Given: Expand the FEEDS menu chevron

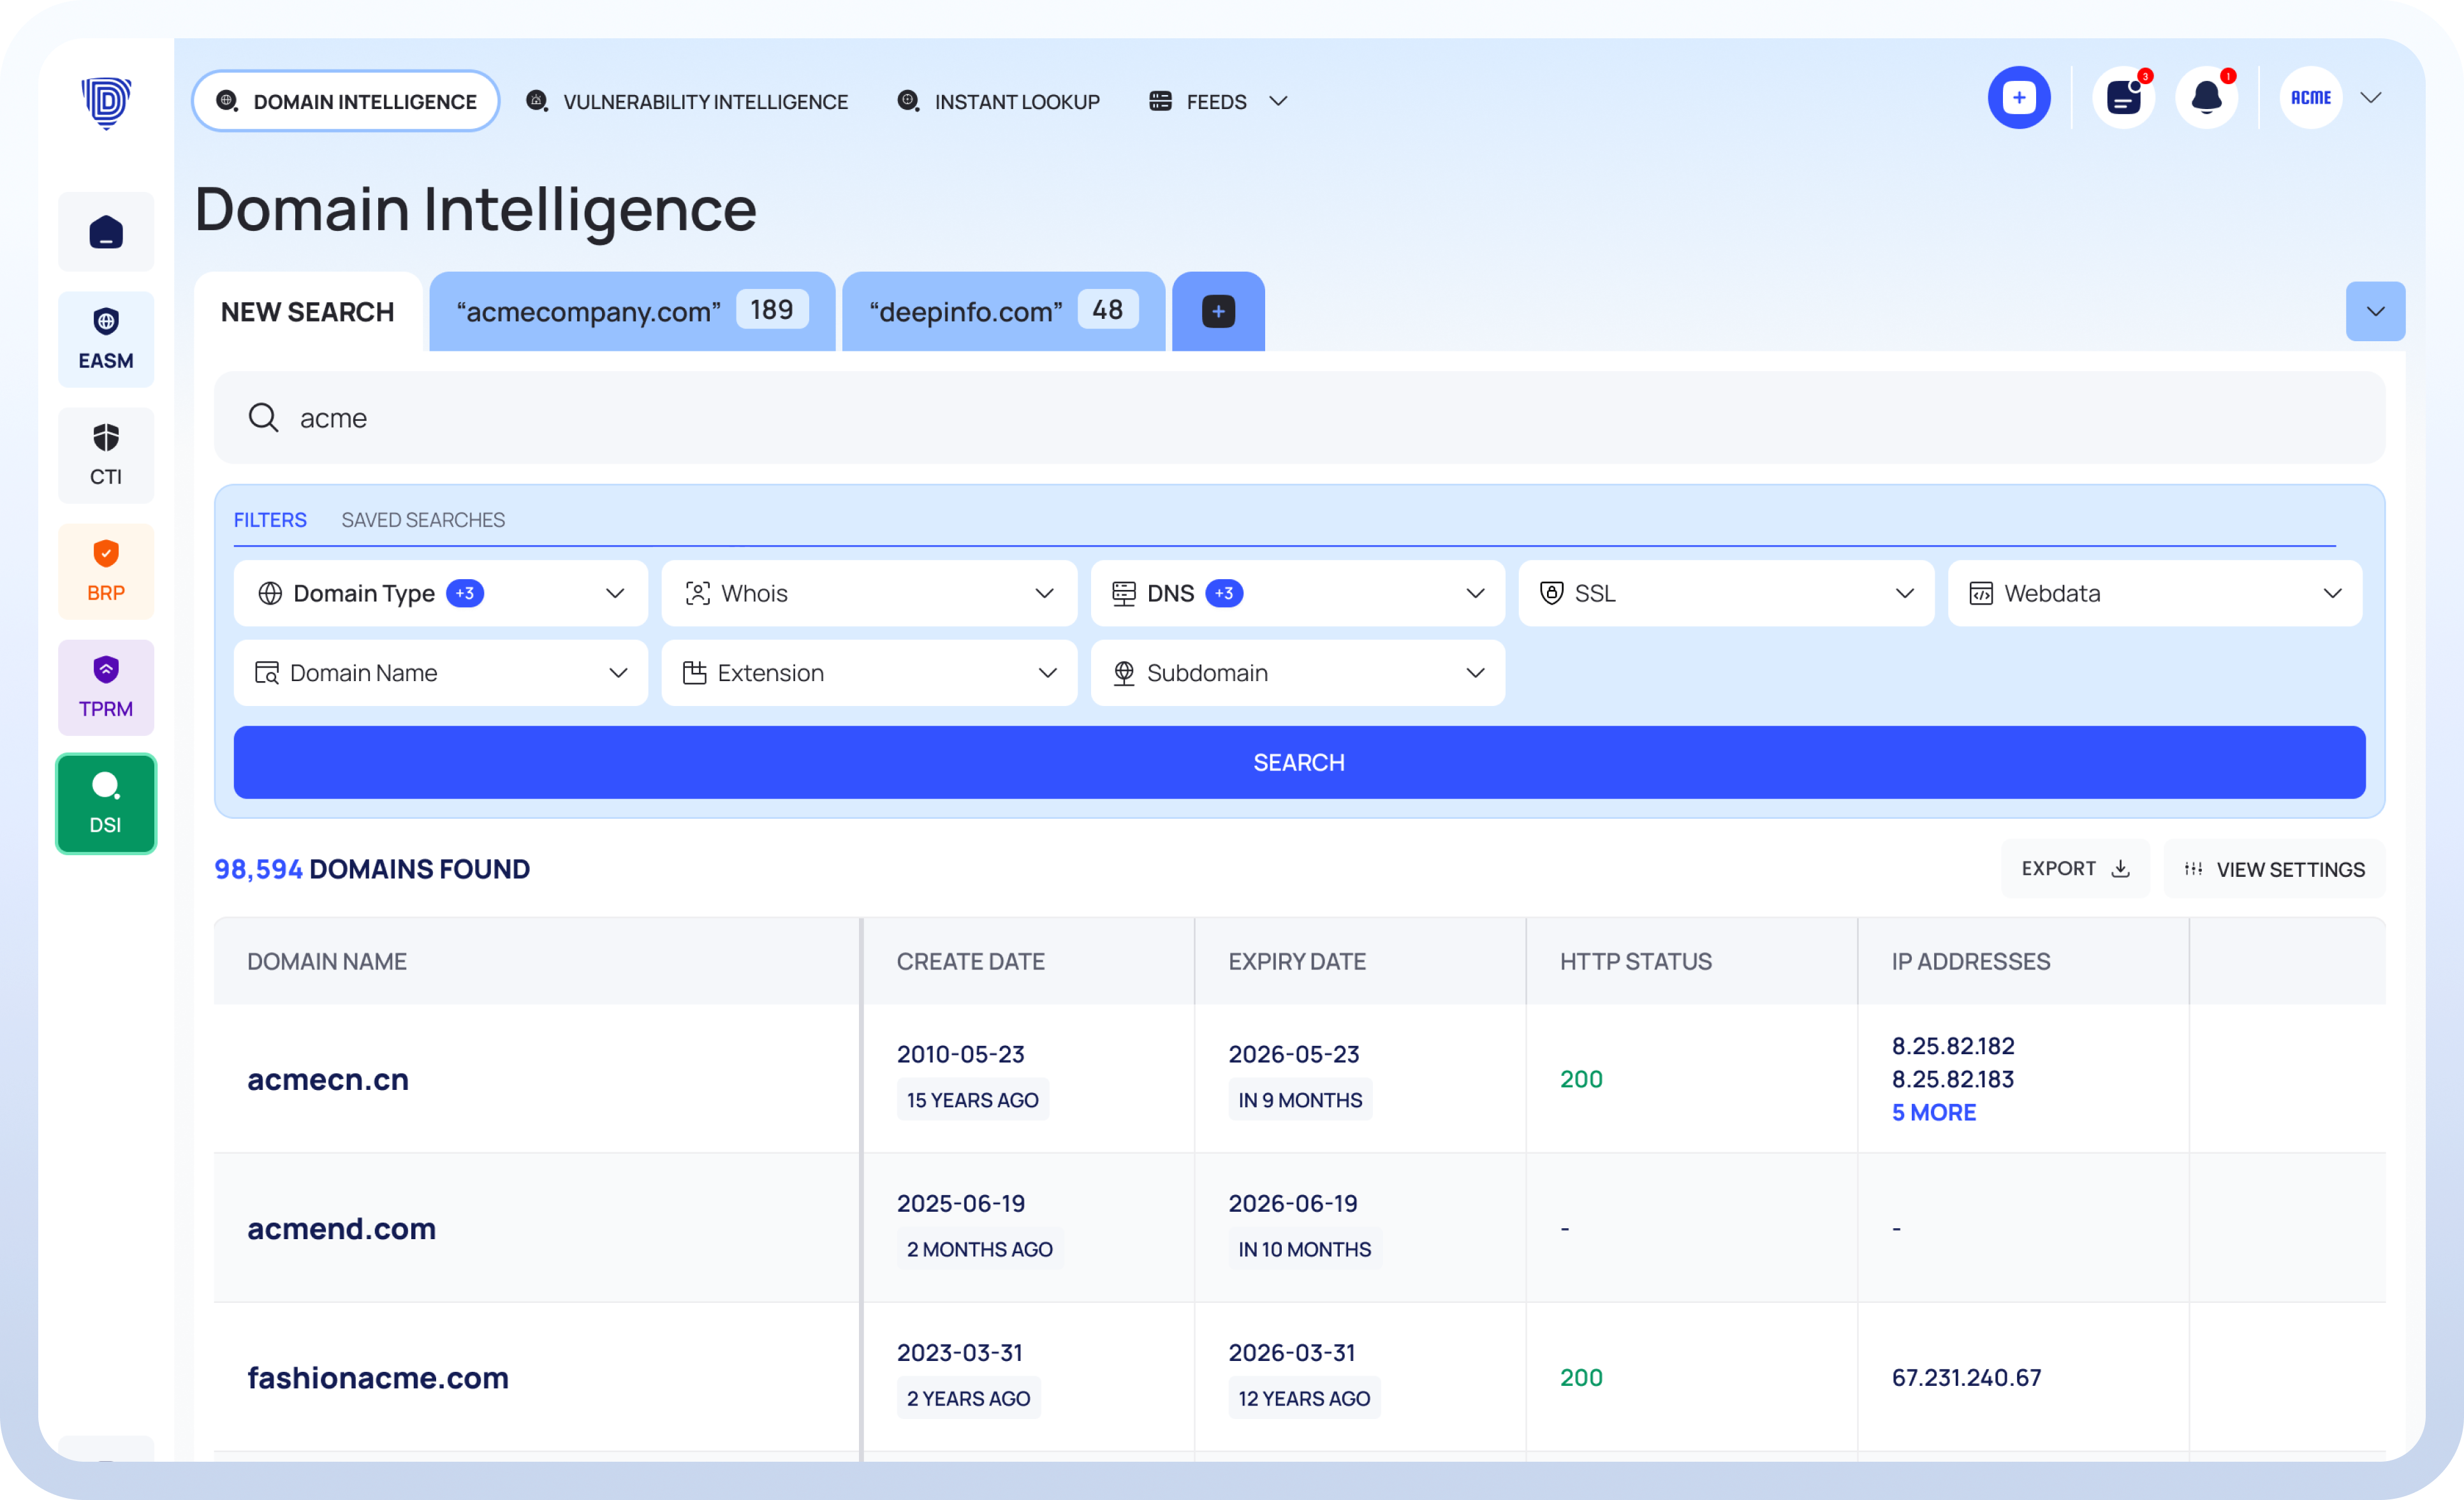Looking at the screenshot, I should tap(1277, 102).
